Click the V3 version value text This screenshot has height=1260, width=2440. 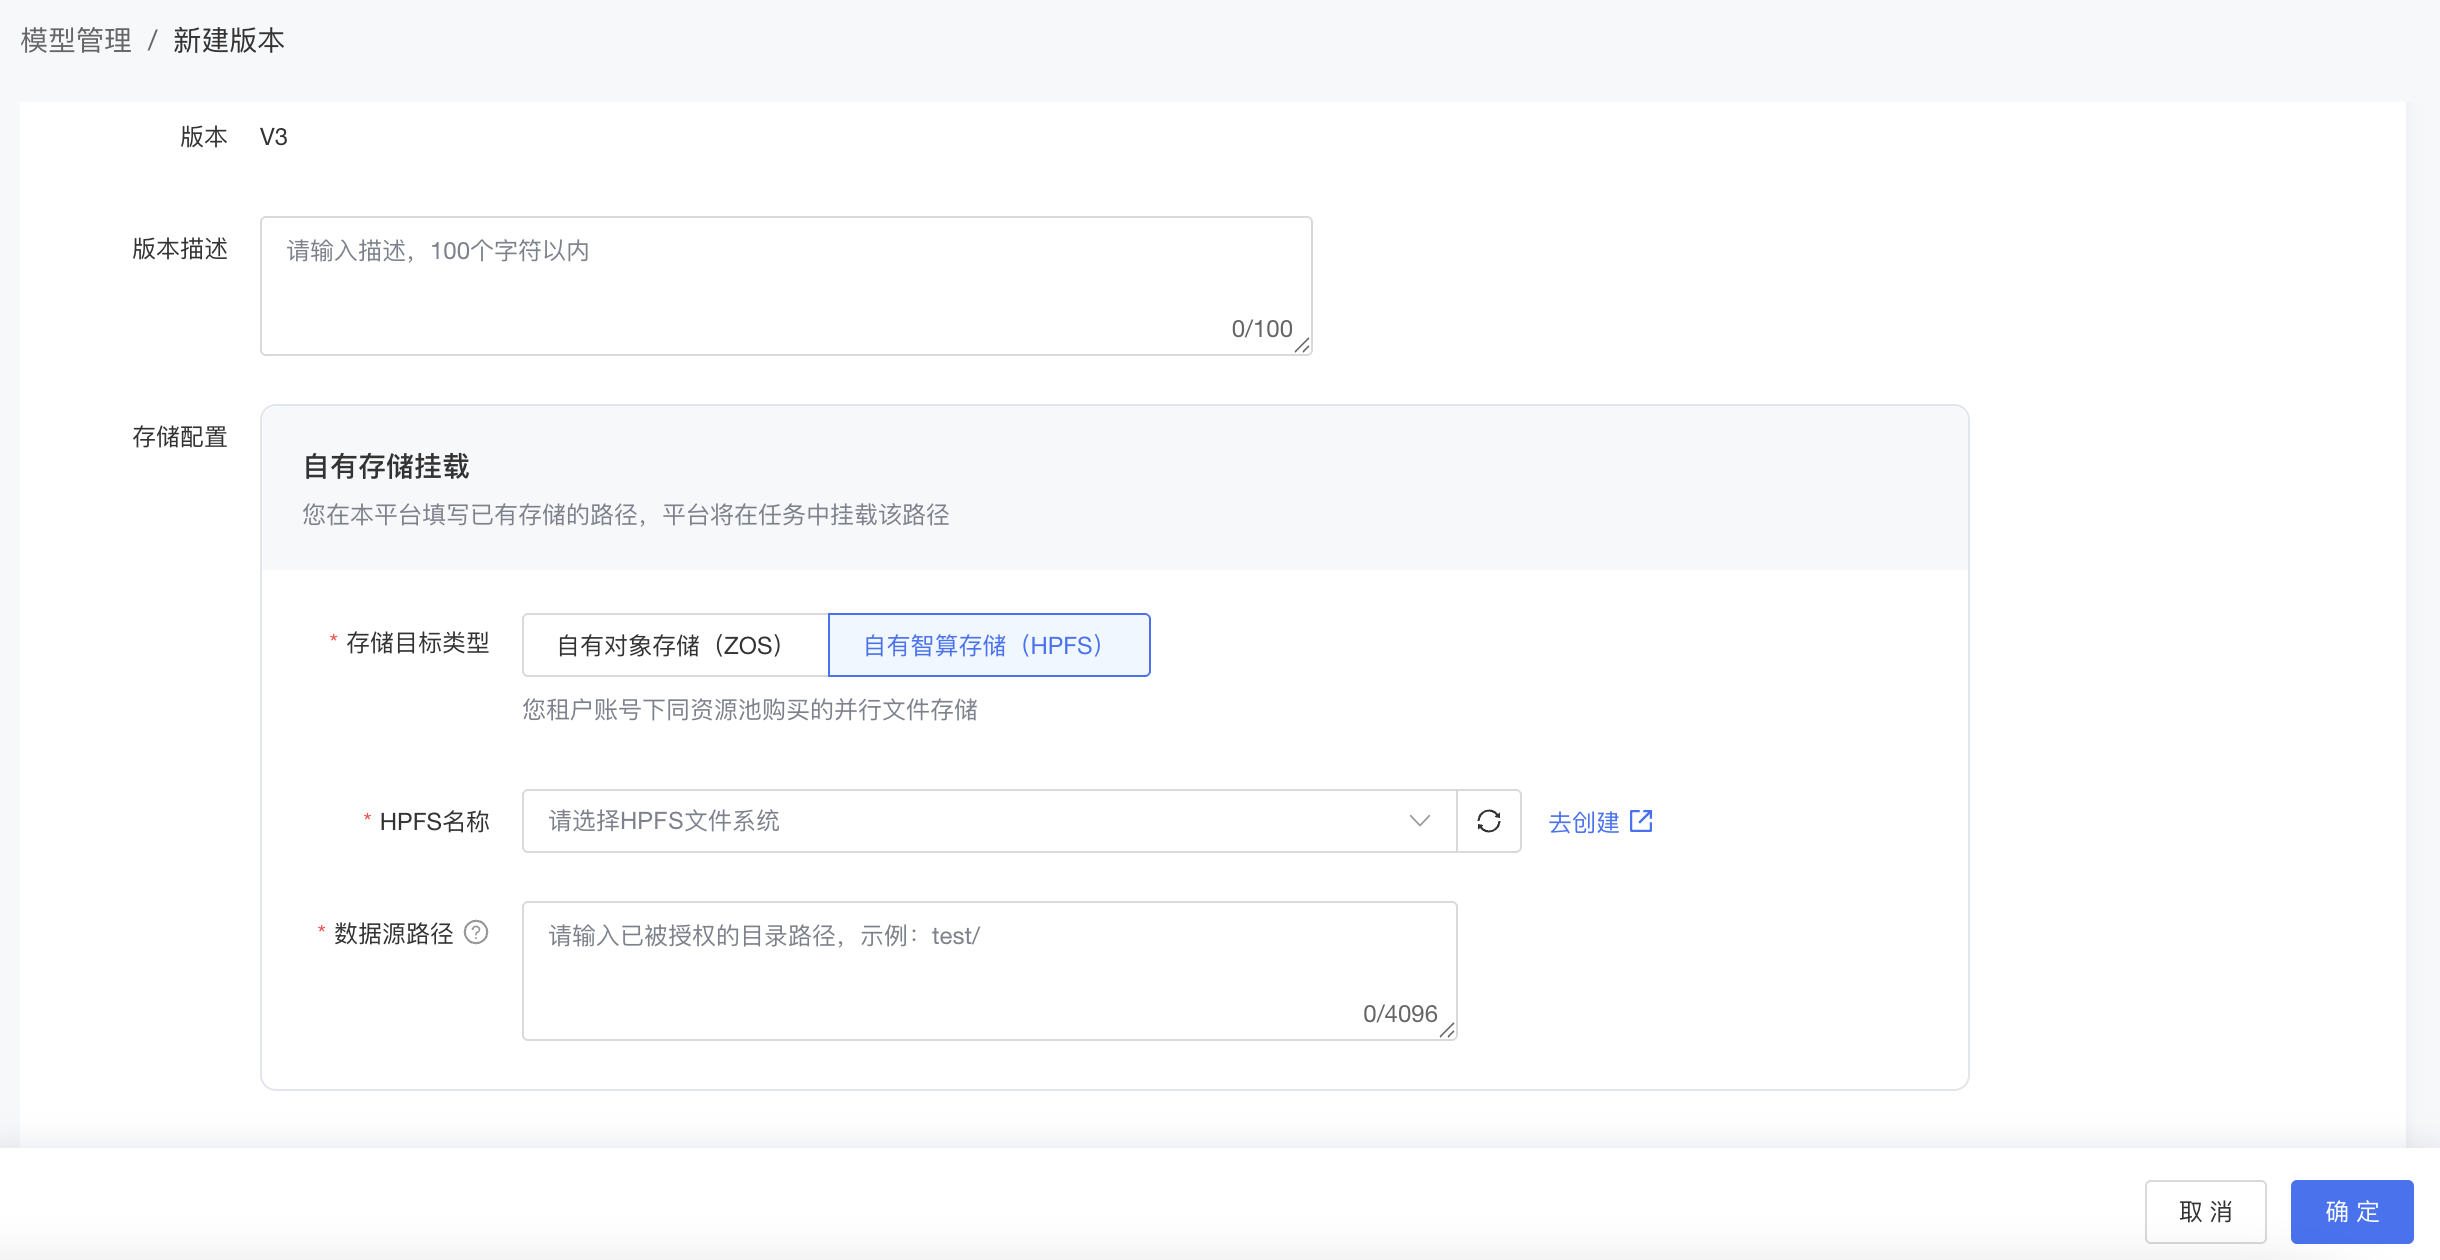point(273,137)
